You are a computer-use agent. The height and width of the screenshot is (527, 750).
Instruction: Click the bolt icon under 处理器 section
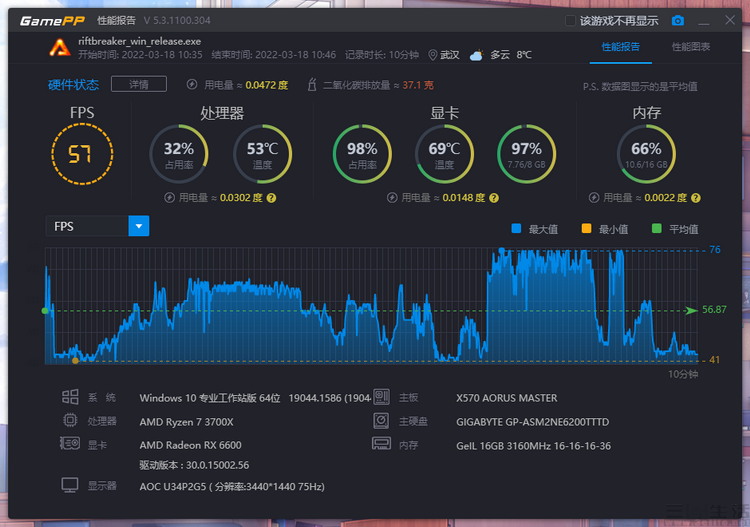169,198
